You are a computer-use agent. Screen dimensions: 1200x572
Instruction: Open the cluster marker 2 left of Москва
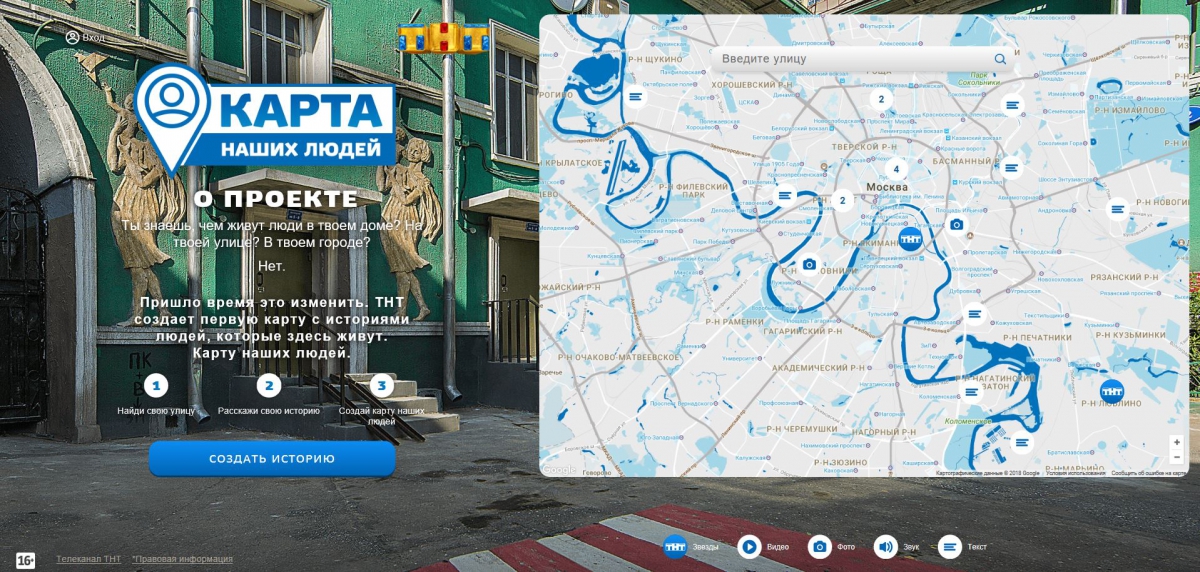click(x=842, y=200)
